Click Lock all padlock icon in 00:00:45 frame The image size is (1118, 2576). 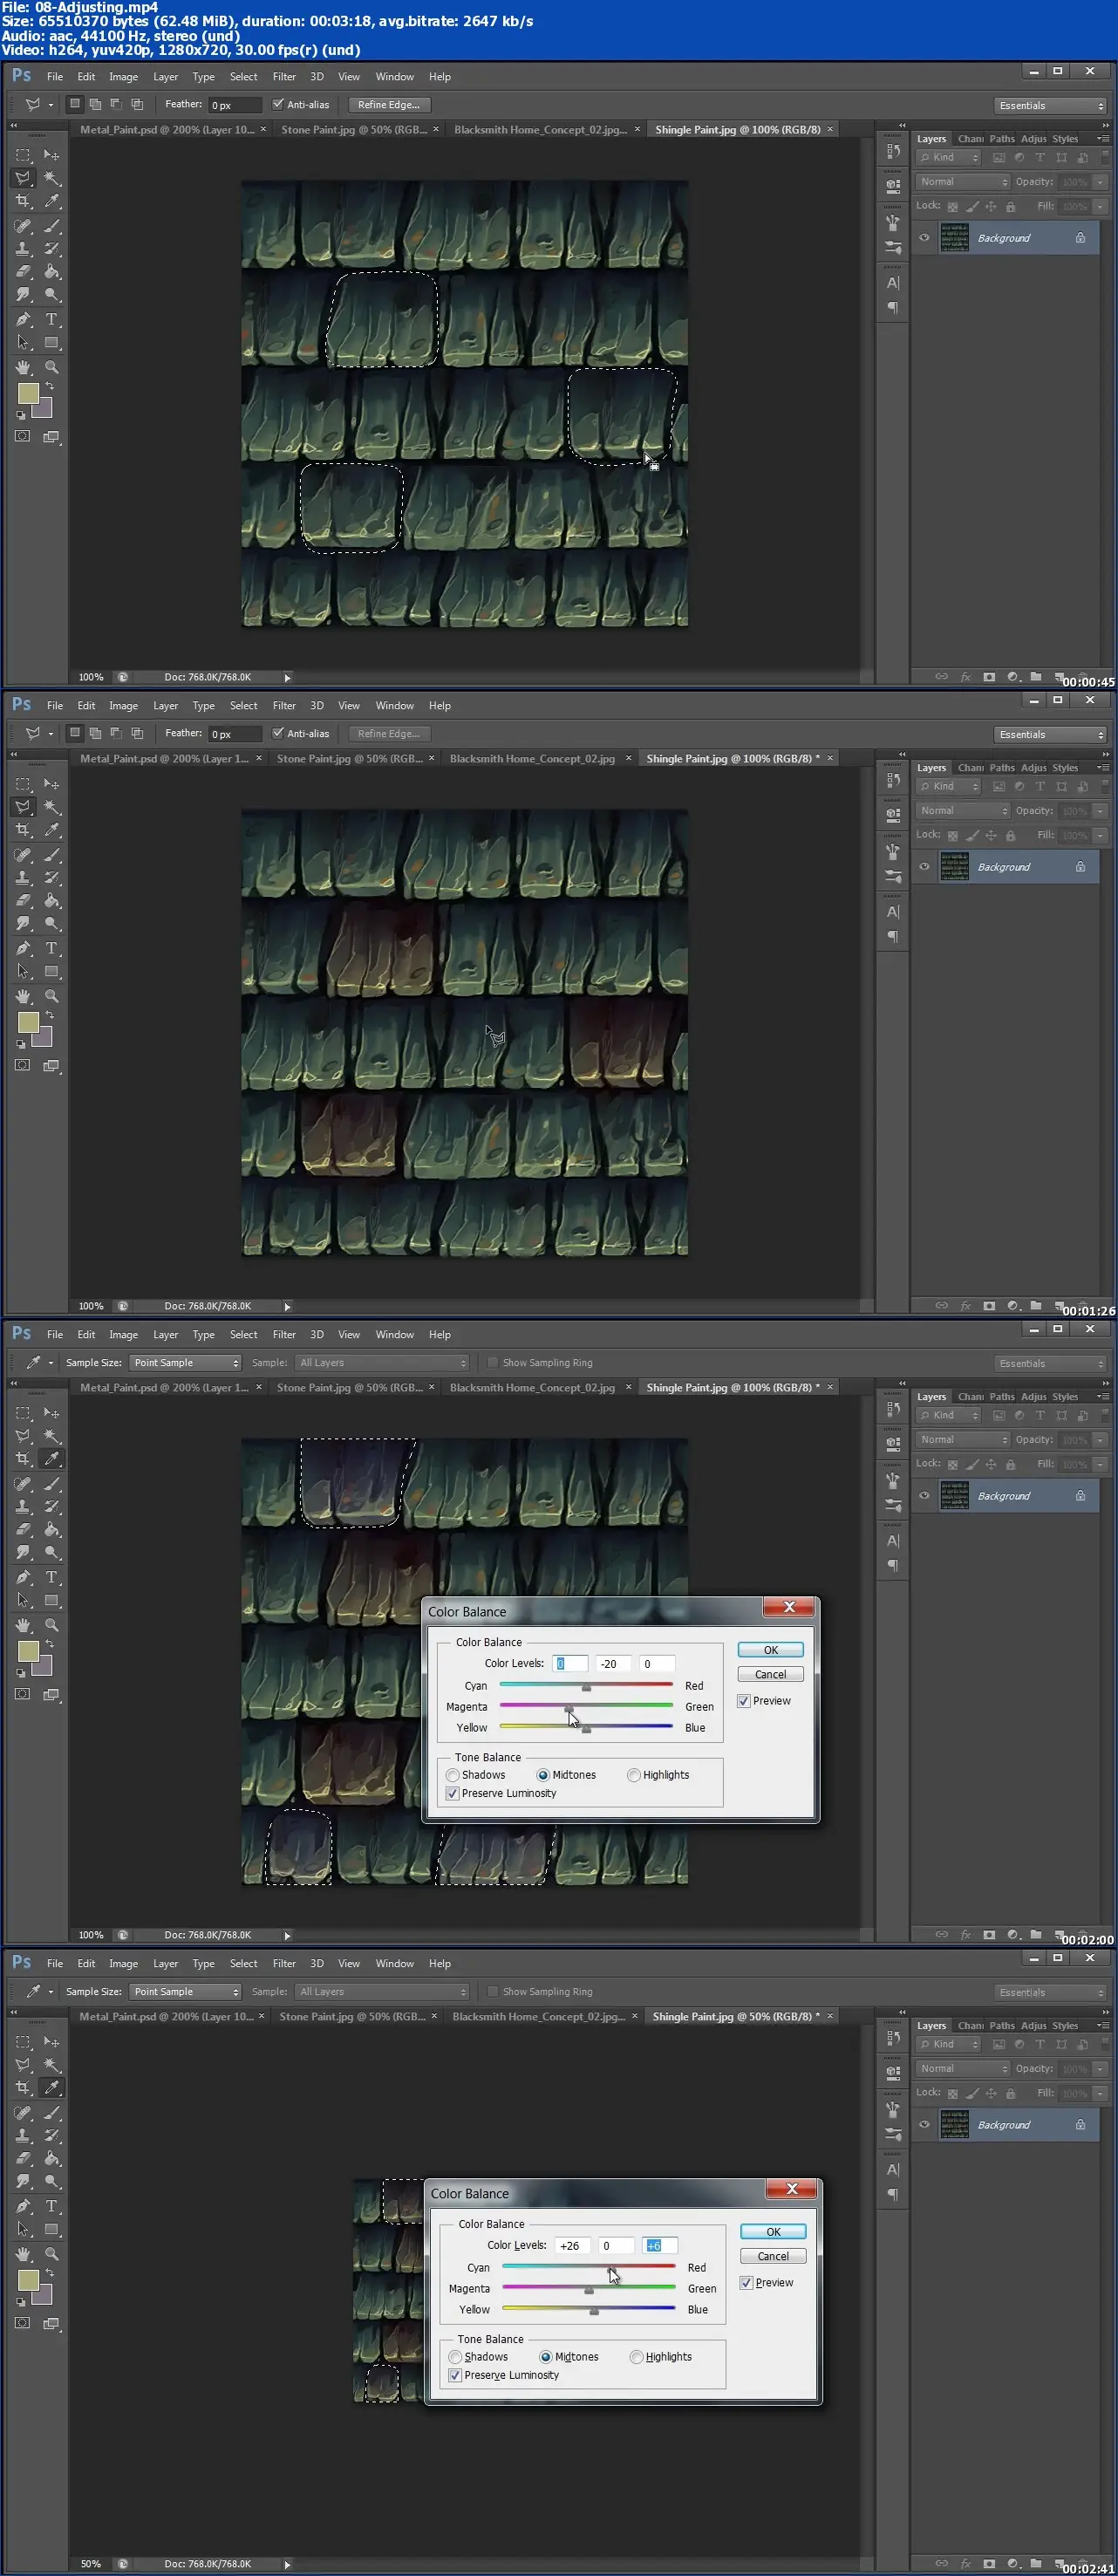pyautogui.click(x=1011, y=207)
